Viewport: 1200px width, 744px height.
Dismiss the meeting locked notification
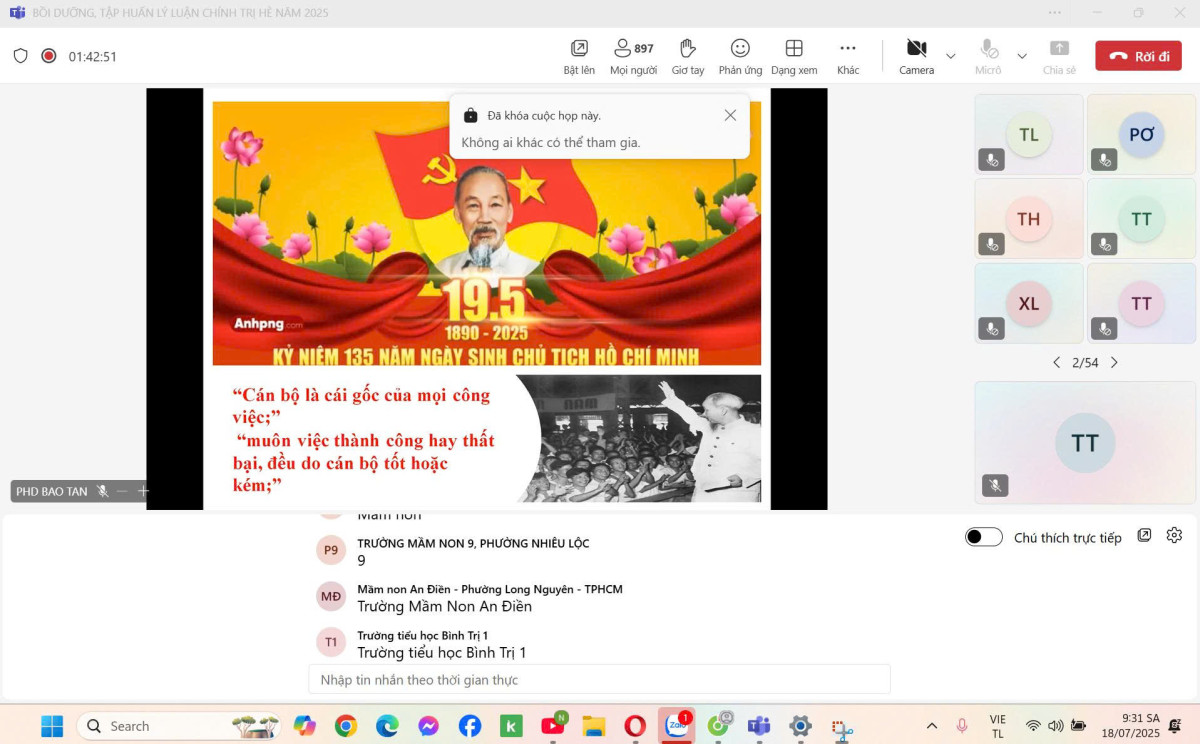[x=730, y=115]
